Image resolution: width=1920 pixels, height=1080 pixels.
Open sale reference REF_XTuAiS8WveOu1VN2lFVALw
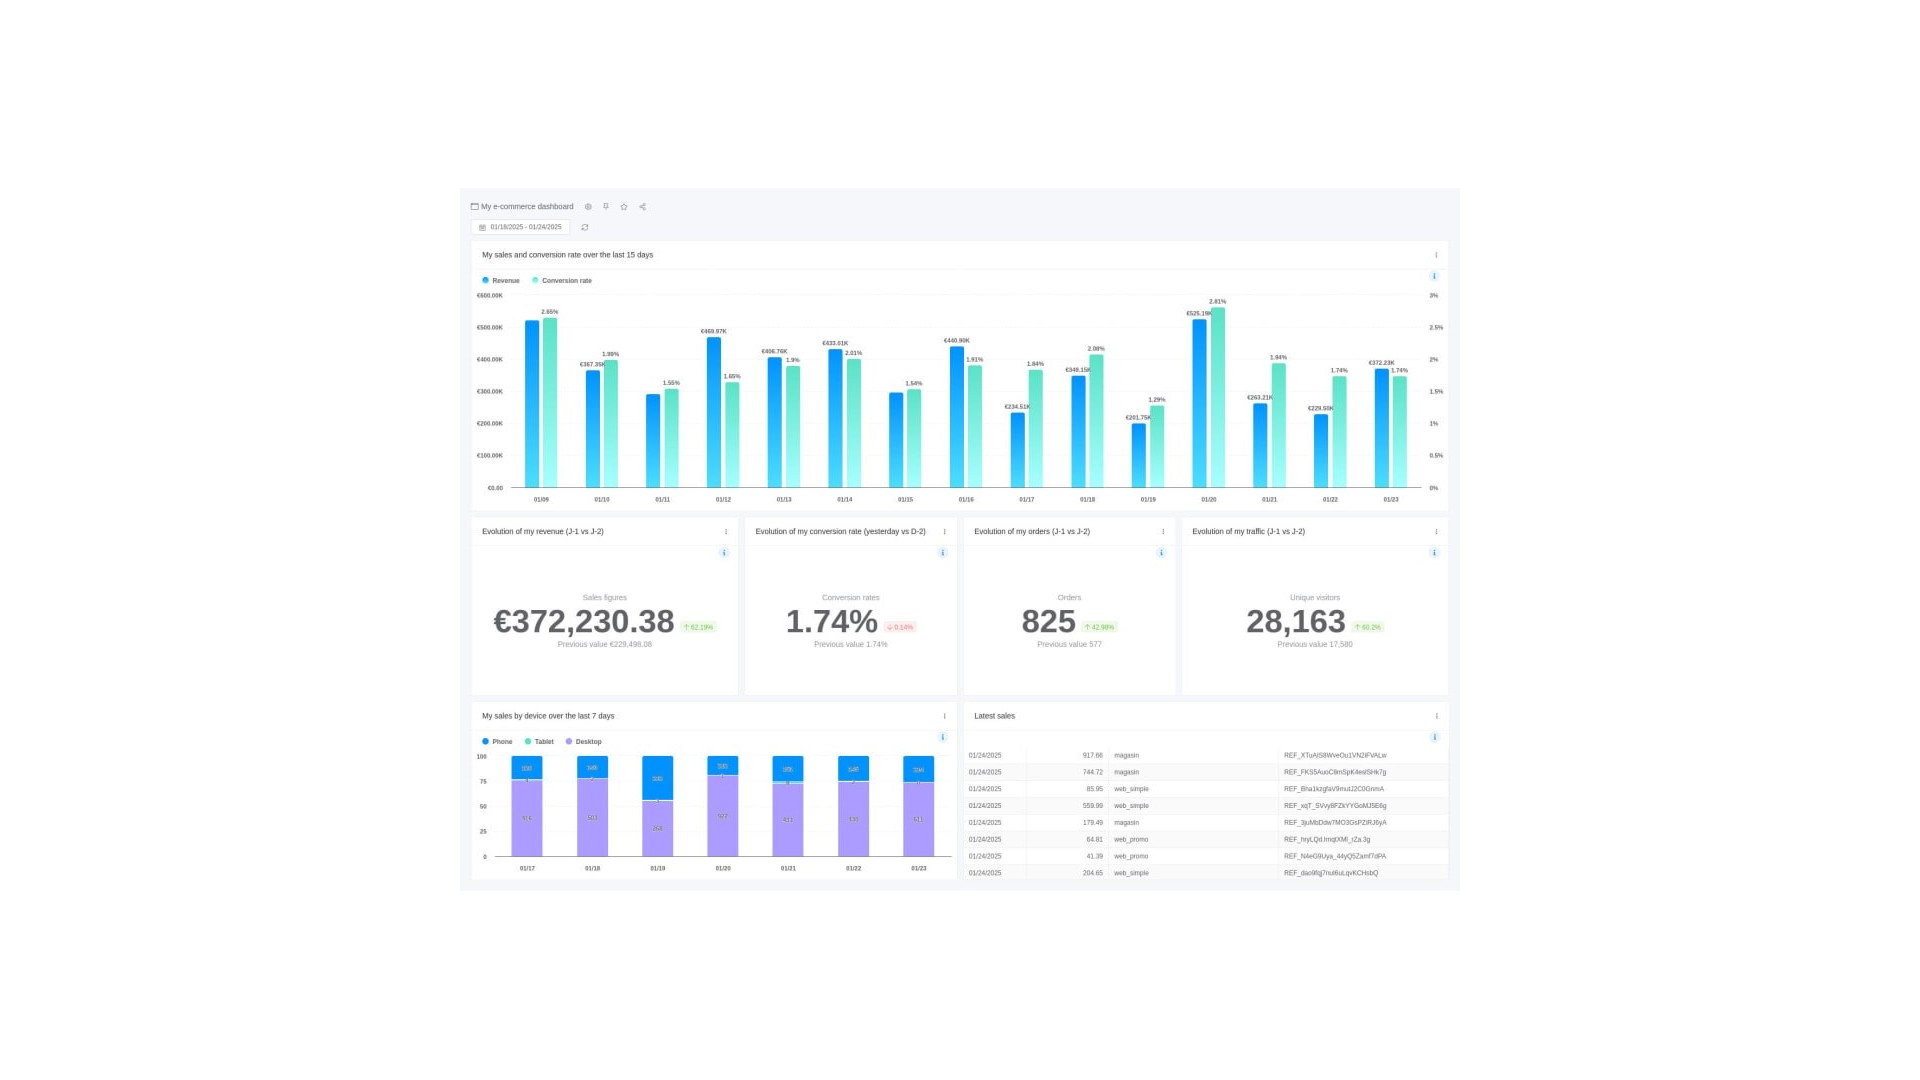pos(1335,755)
